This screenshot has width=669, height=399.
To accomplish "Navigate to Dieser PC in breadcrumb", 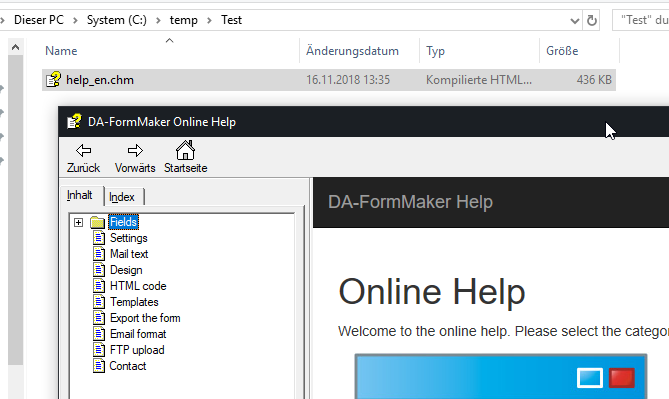I will tap(39, 20).
